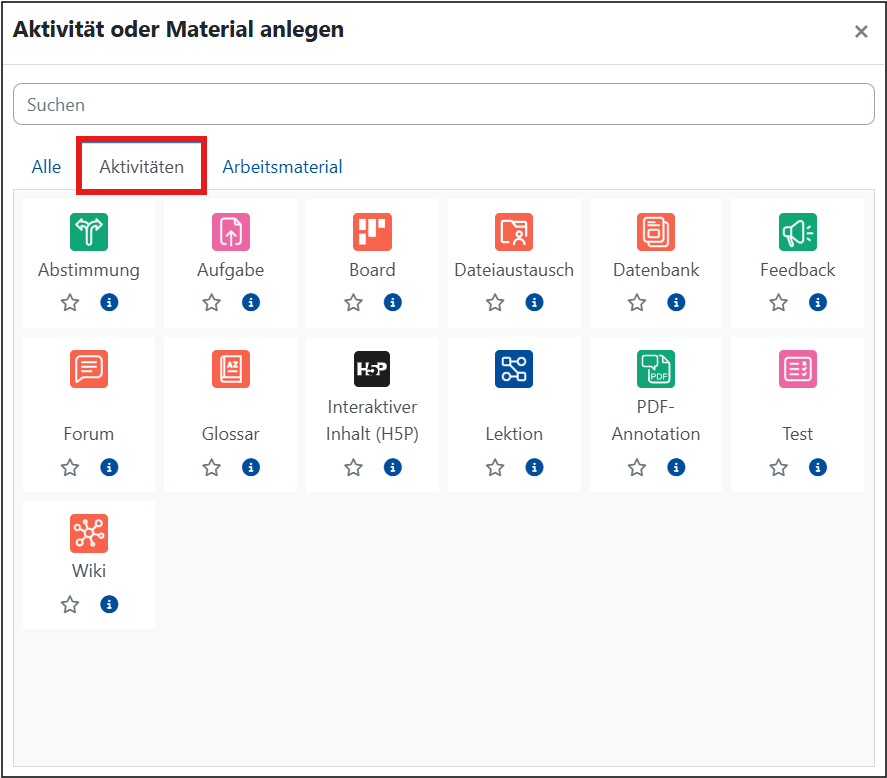Viewport: 887px width, 778px height.
Task: Open Board information icon
Action: point(393,303)
